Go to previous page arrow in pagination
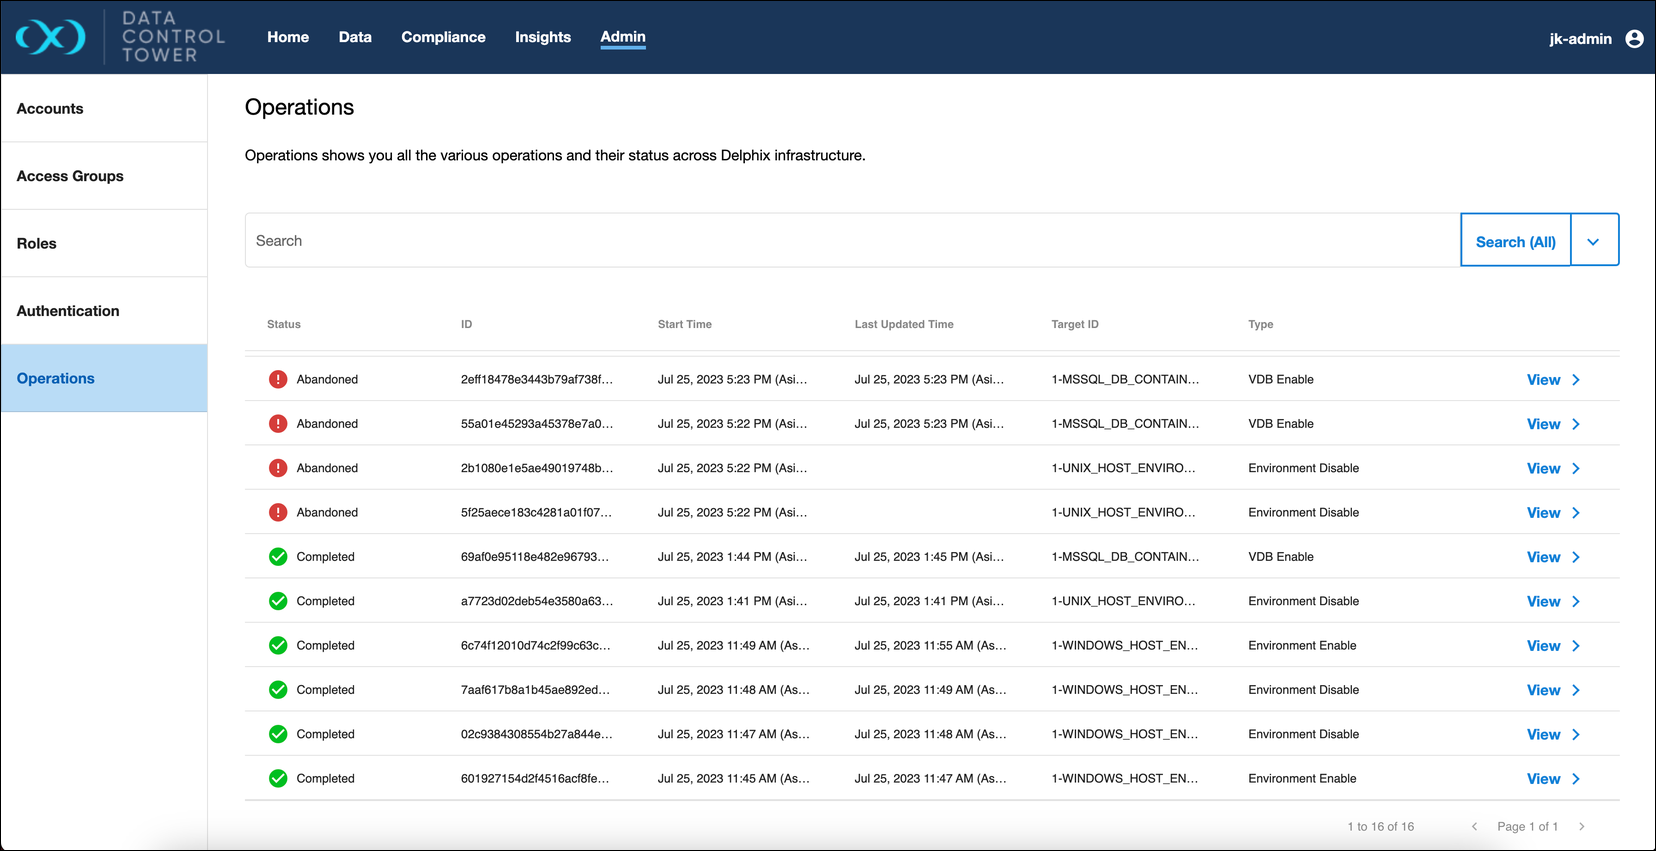1656x851 pixels. [x=1474, y=826]
